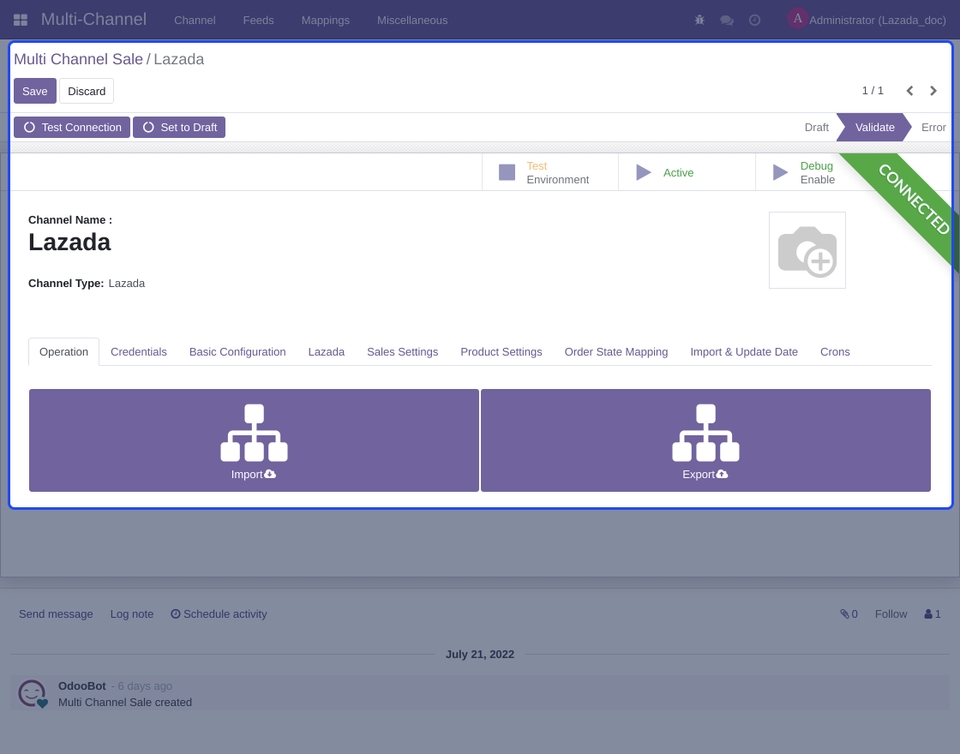Screen dimensions: 960x754
Task: Click the large Import button panel
Action: [x=254, y=440]
